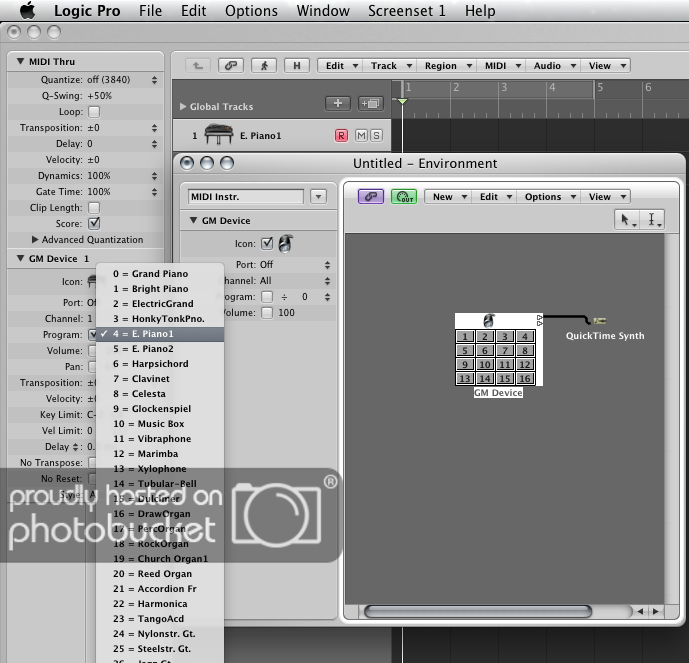The image size is (689, 663).
Task: Click the green MIDI Out icon
Action: [404, 197]
